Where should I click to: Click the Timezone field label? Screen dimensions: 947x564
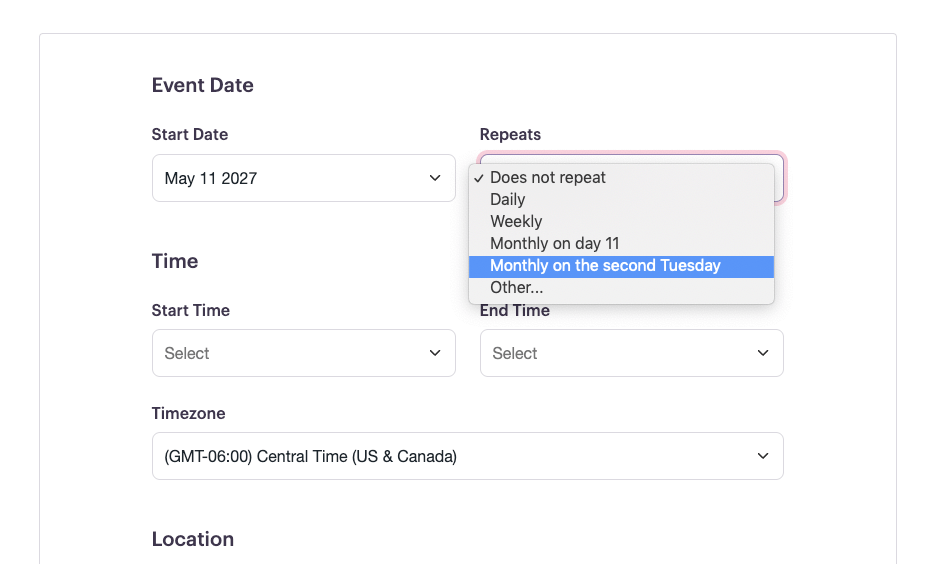(189, 413)
